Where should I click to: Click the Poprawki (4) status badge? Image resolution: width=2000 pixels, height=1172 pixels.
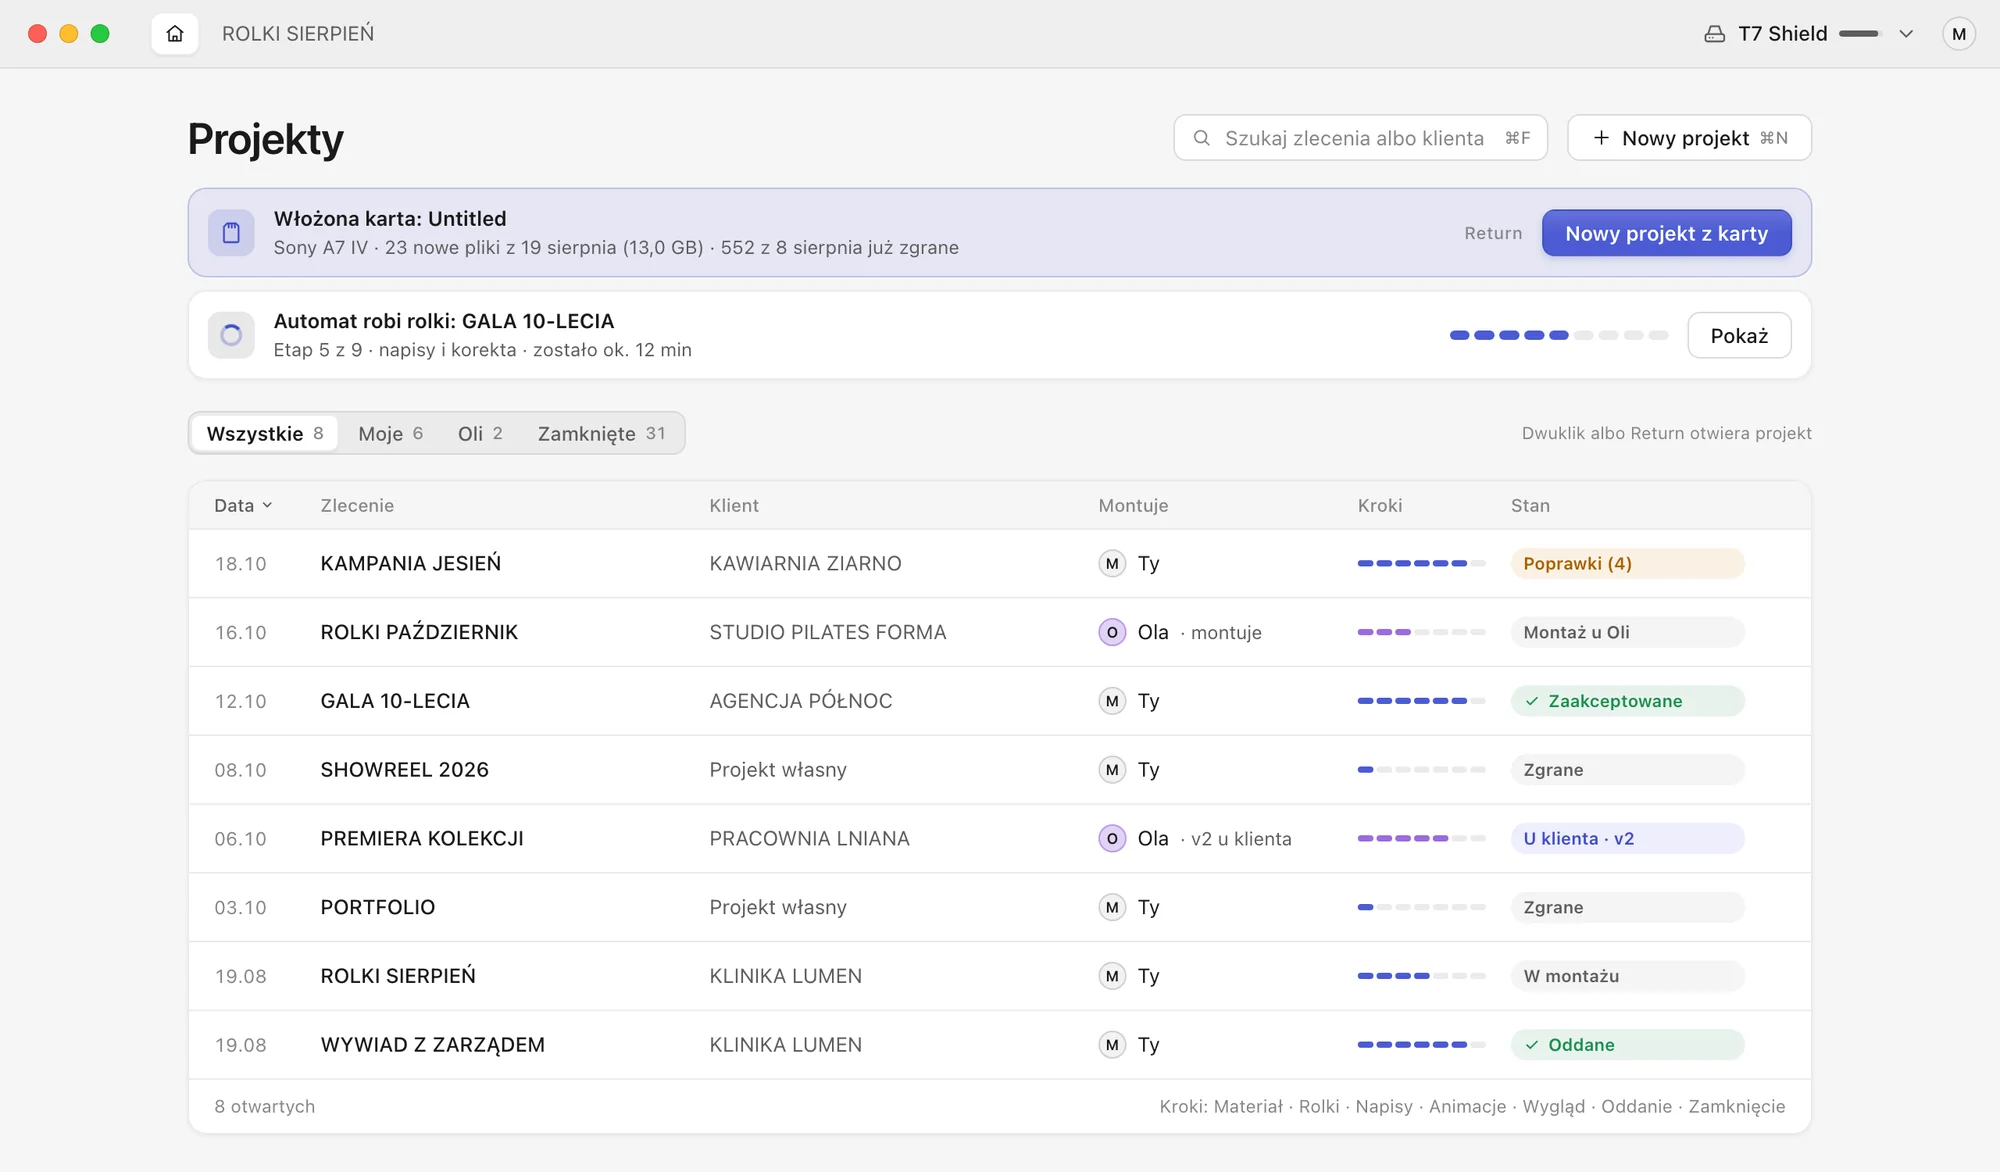1627,563
